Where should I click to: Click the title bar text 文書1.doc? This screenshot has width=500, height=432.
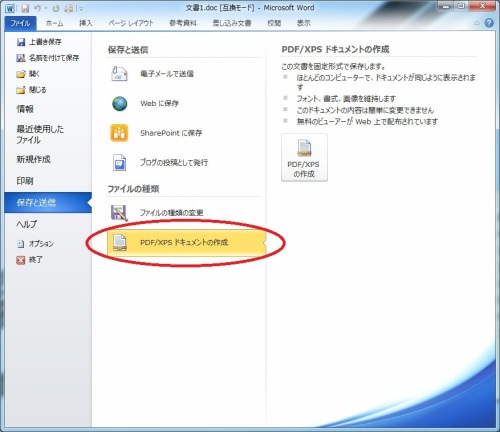click(201, 8)
